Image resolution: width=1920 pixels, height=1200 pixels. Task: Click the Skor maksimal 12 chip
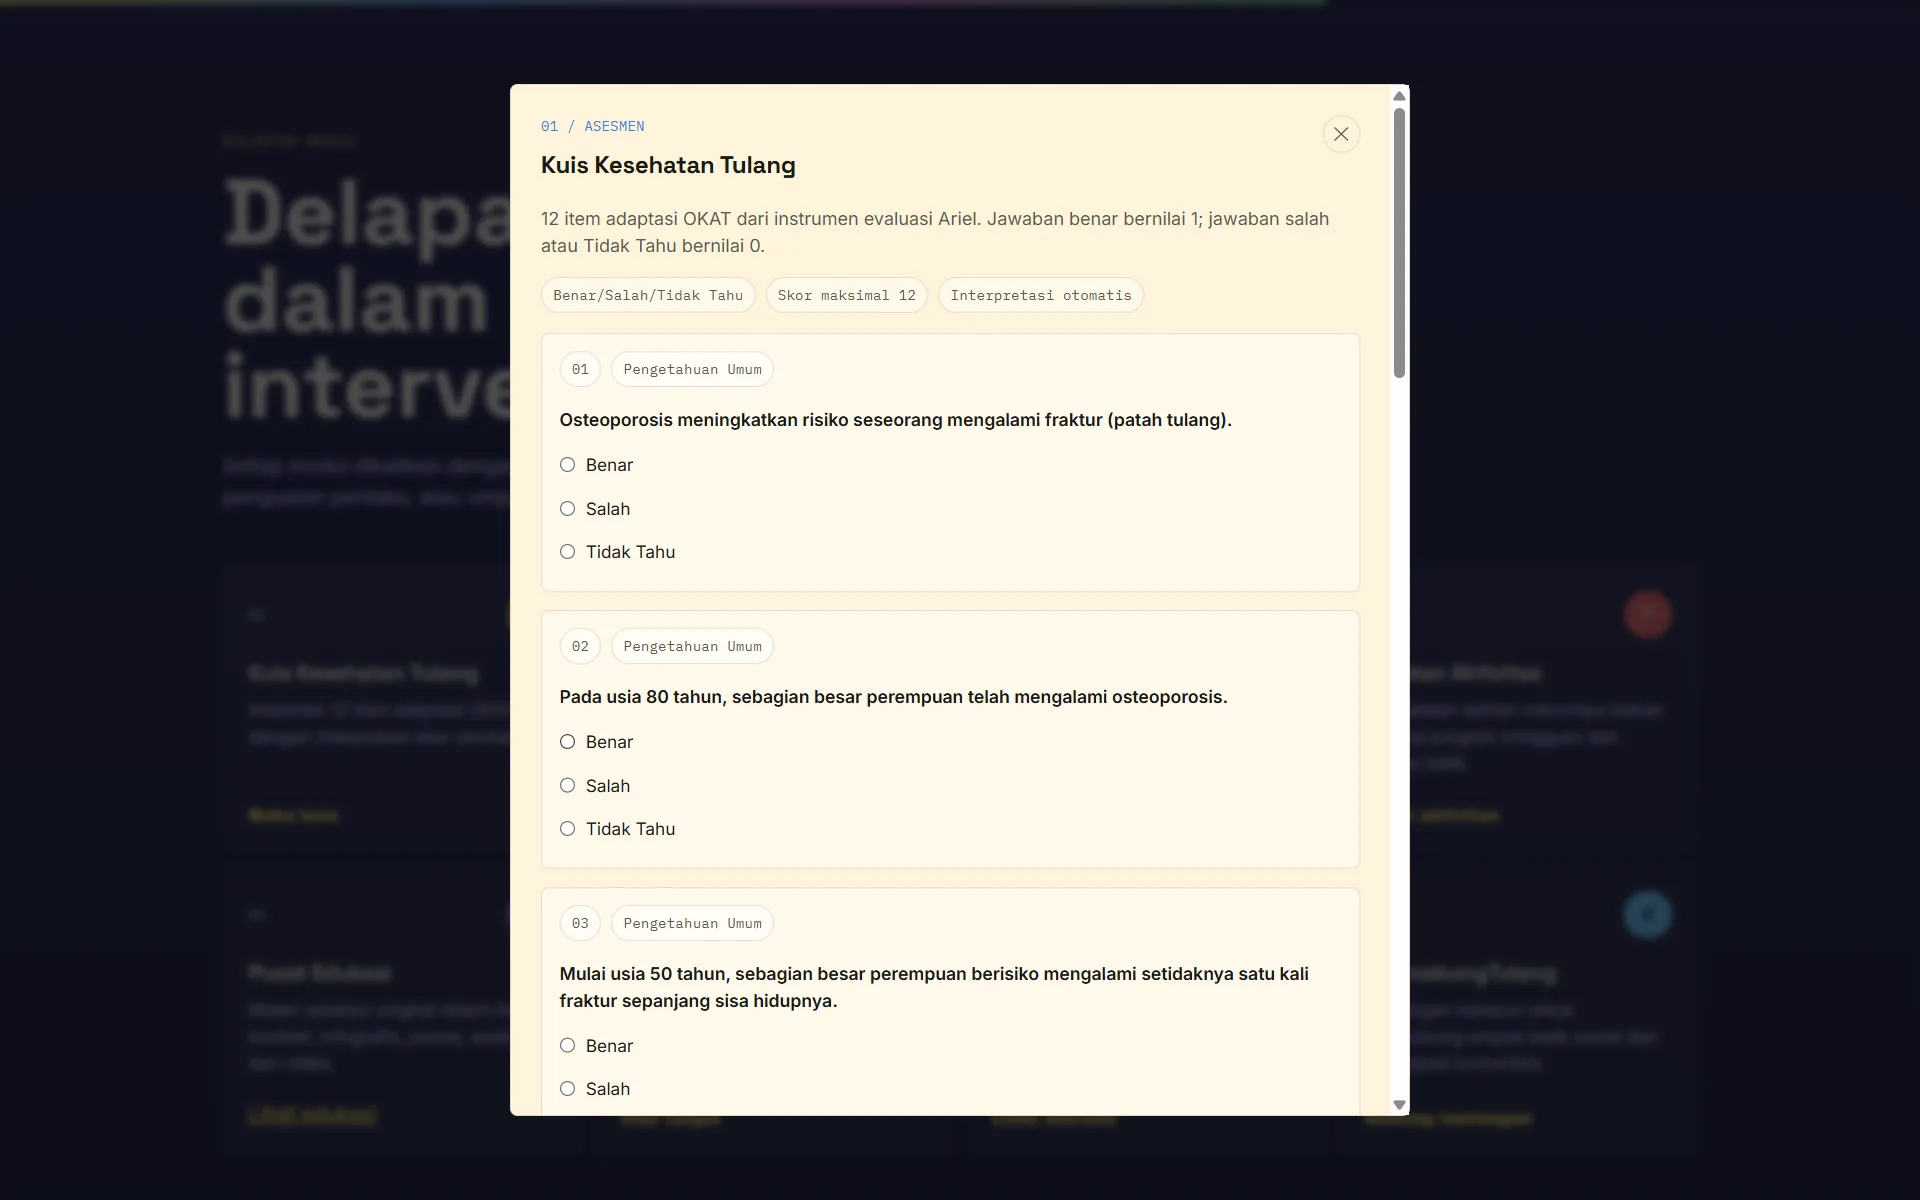click(x=847, y=295)
